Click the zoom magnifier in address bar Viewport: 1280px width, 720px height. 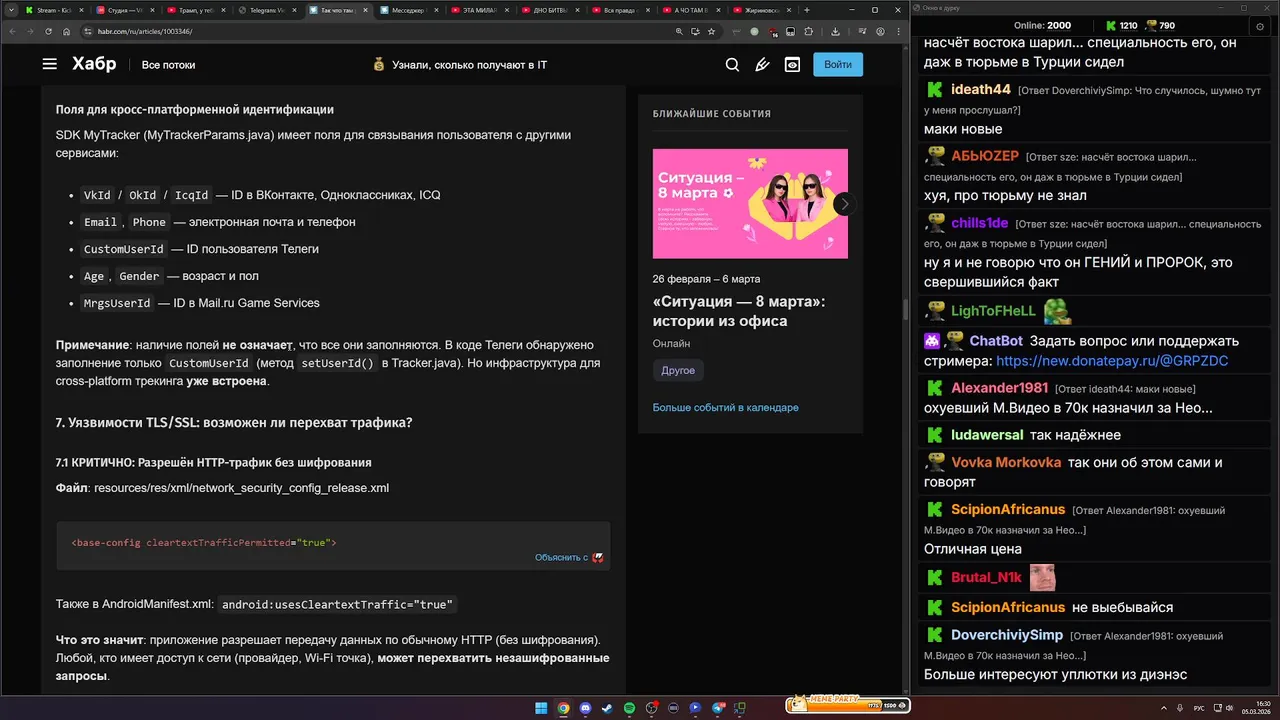click(x=679, y=31)
